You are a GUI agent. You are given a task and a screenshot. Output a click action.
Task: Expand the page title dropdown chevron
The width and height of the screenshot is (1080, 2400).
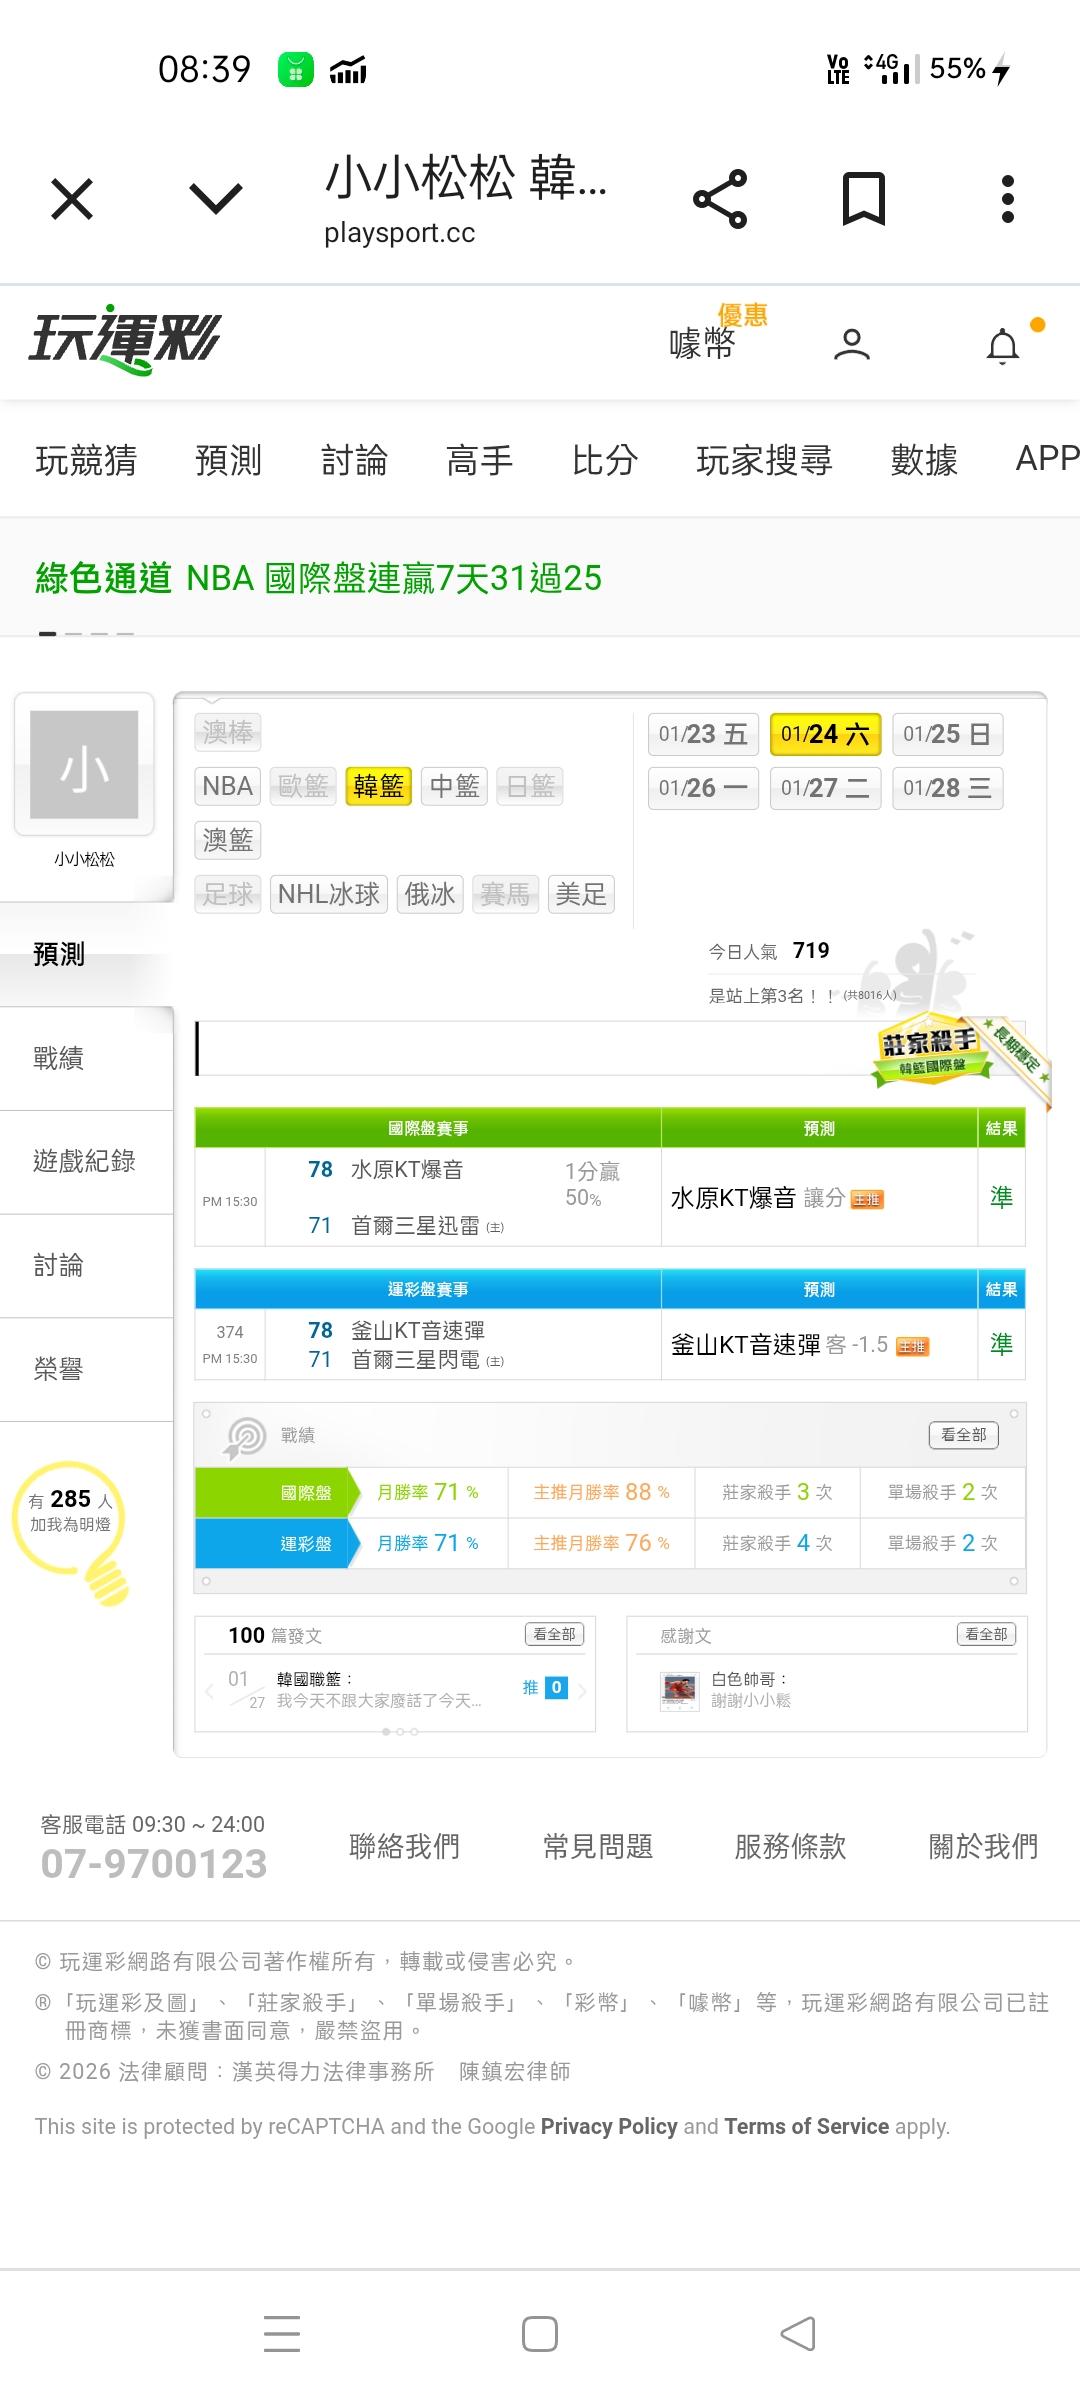click(x=216, y=199)
